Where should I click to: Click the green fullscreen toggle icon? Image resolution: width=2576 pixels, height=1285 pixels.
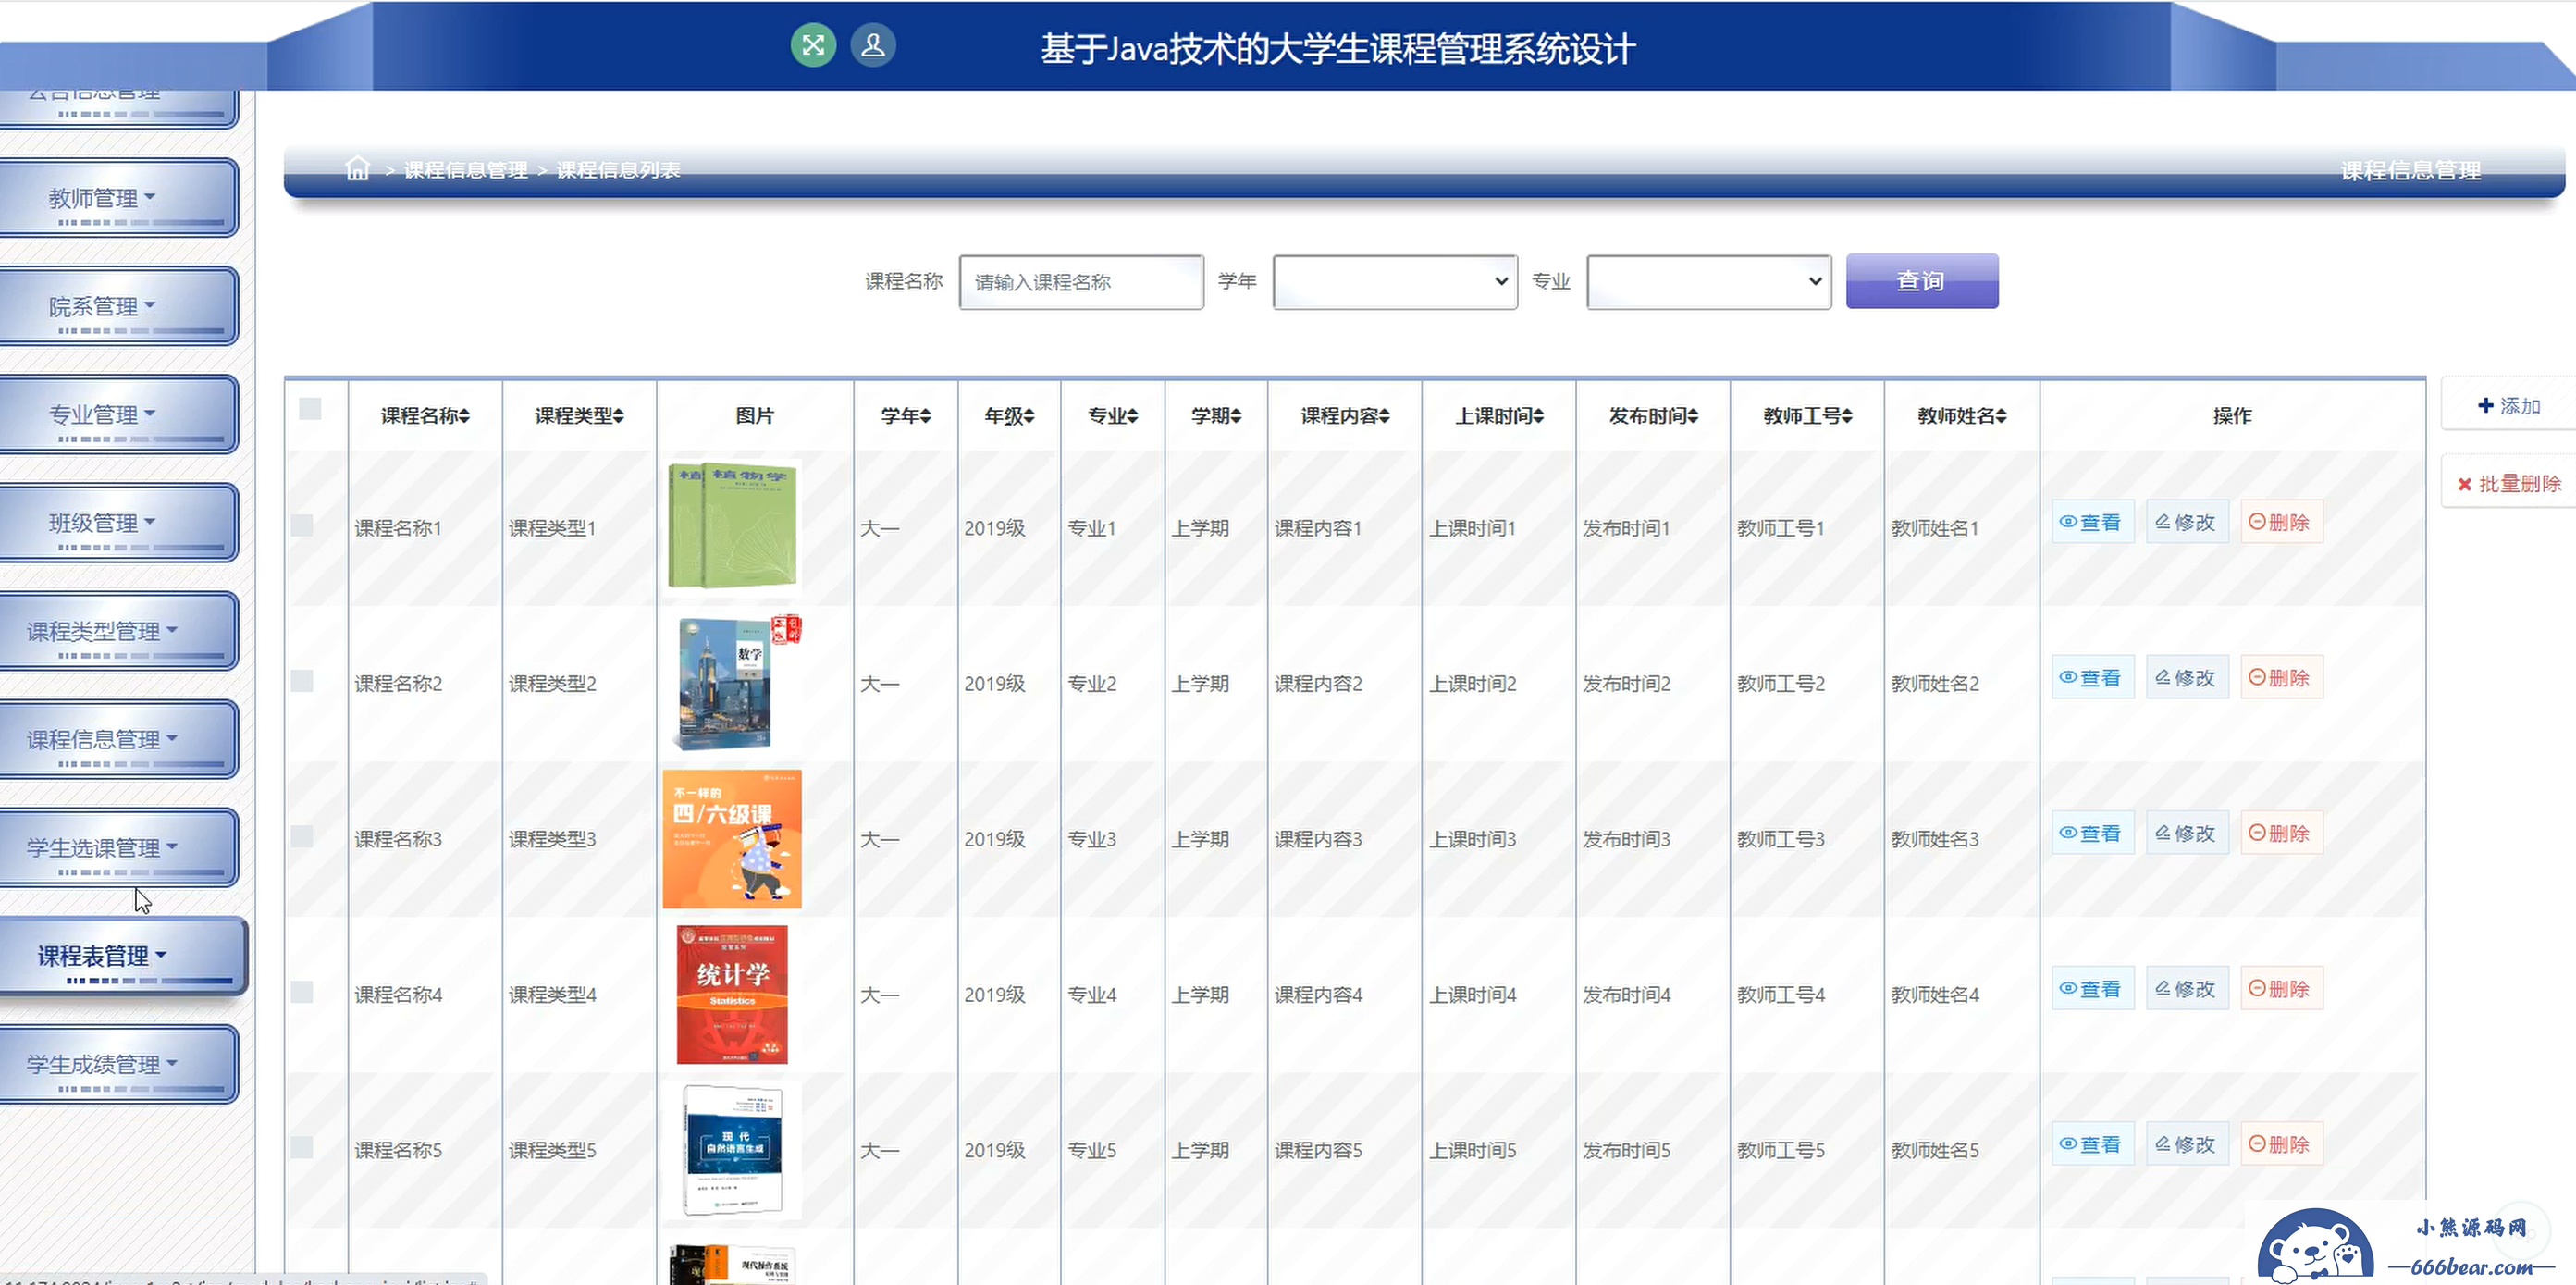tap(813, 45)
